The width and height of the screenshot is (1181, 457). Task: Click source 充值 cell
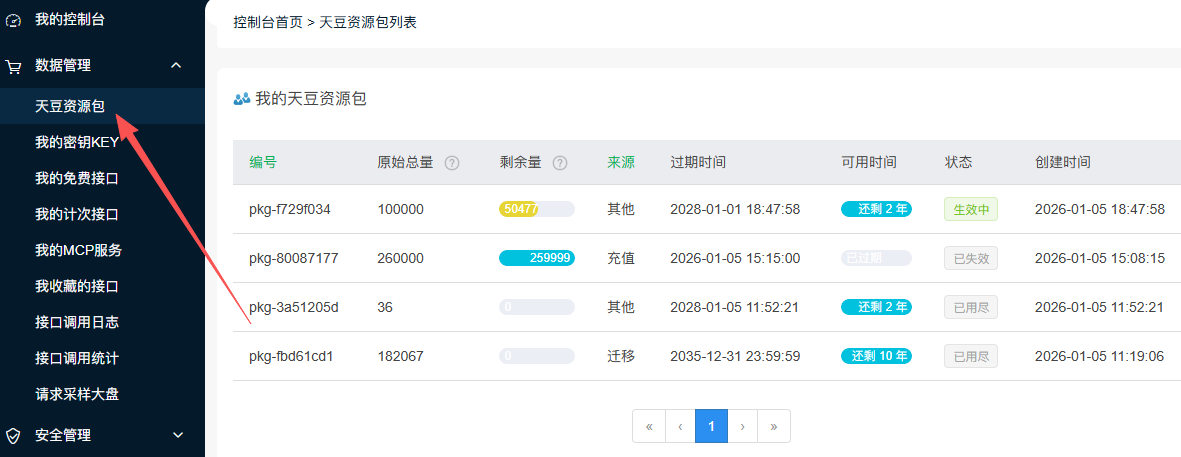point(621,258)
